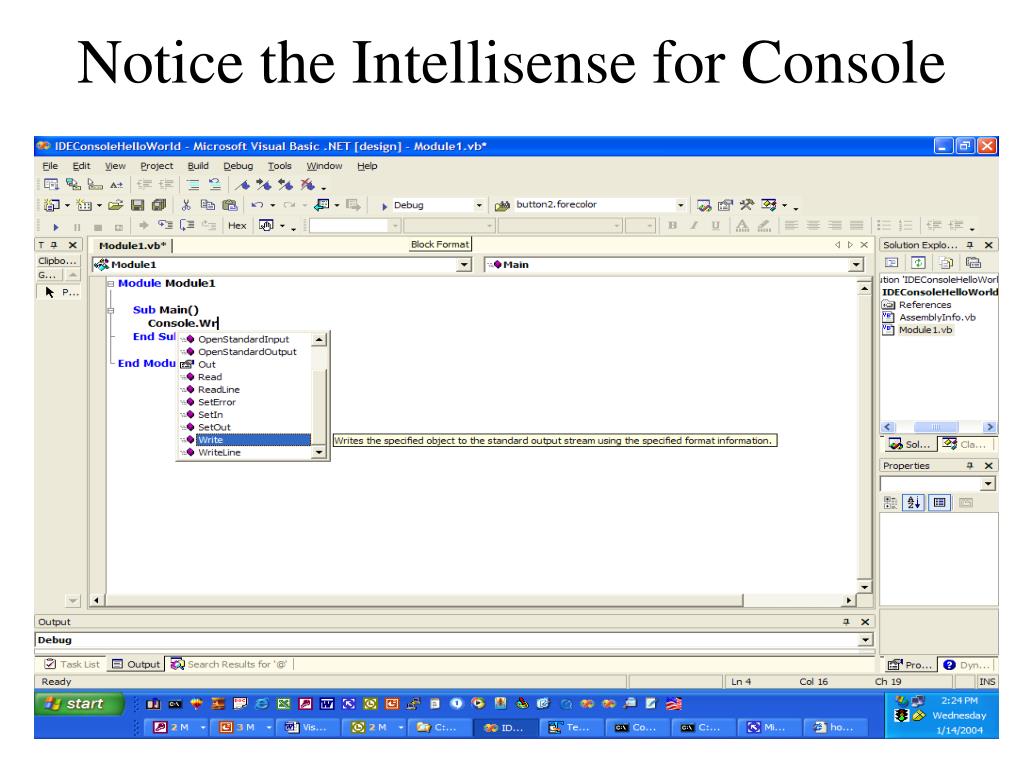Viewport: 1024px width, 768px height.
Task: Click the Save floppy disk icon
Action: (137, 205)
